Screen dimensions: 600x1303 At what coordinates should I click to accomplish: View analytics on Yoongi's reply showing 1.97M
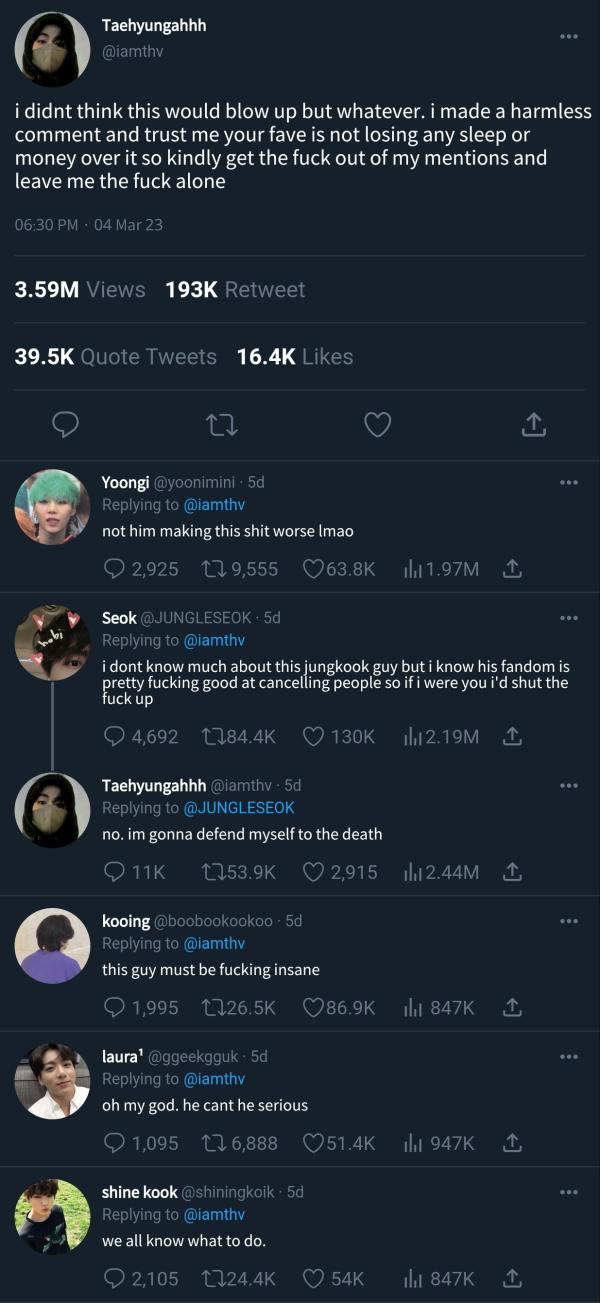pyautogui.click(x=412, y=569)
